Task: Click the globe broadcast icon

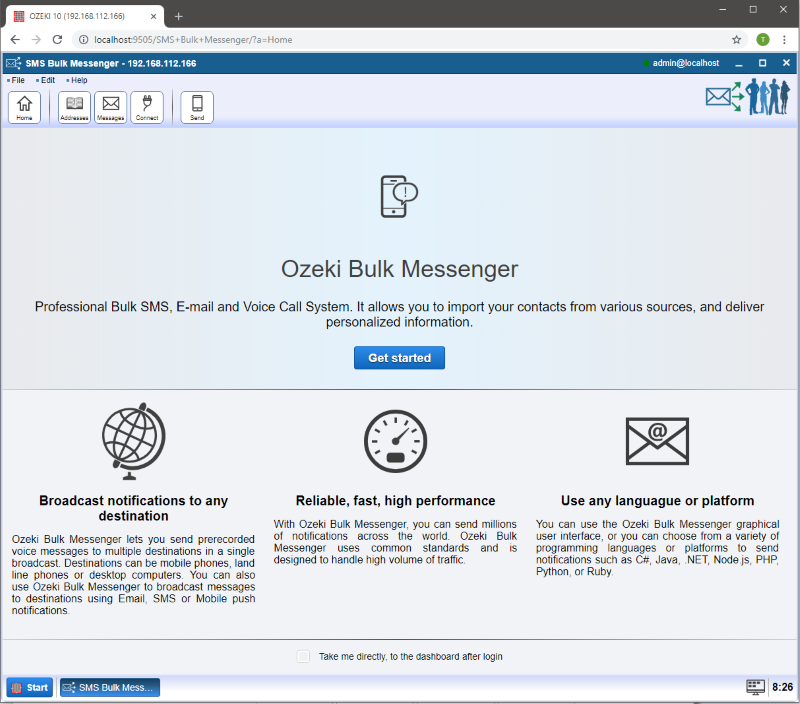Action: point(133,437)
